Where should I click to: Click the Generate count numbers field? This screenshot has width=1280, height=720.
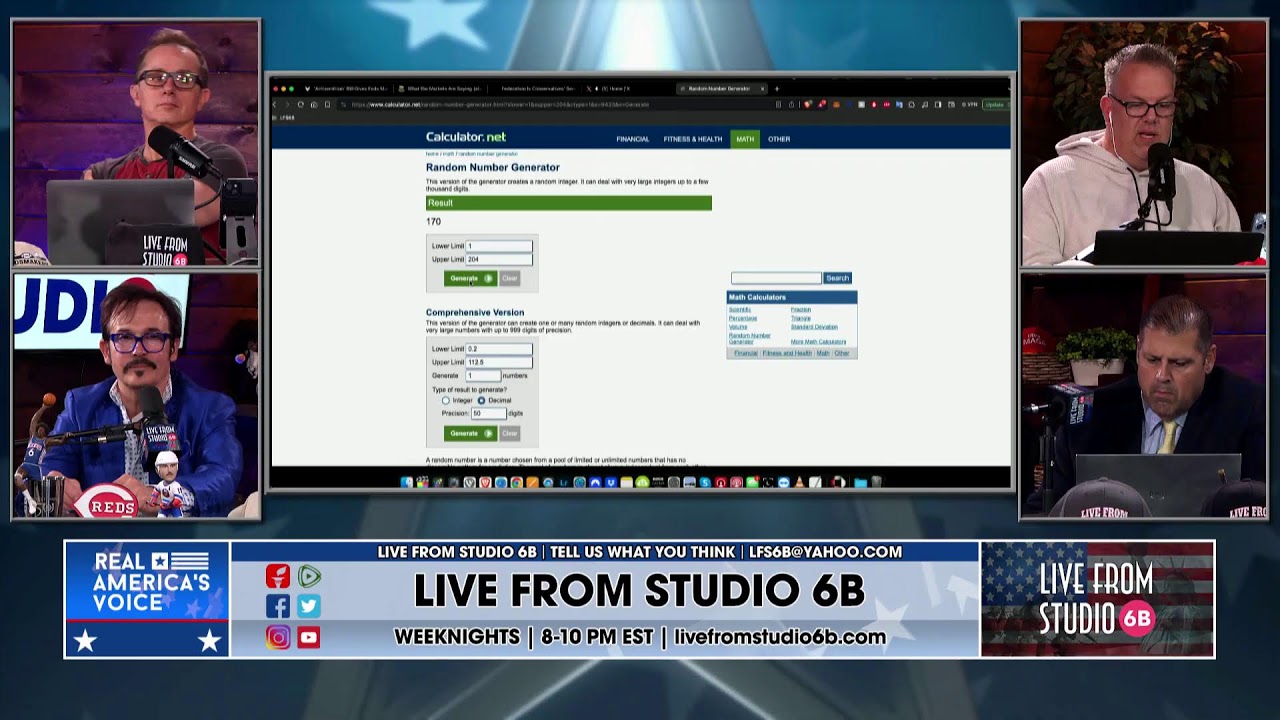point(483,376)
